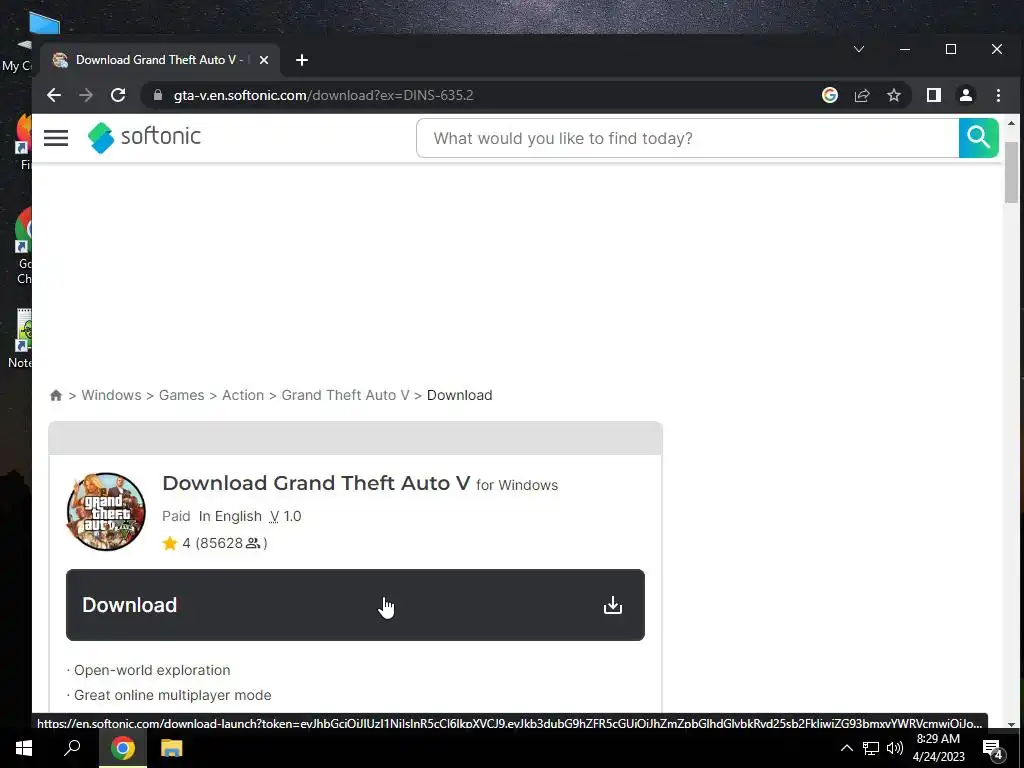
Task: Click the Download Grand Theft Auto V tab
Action: [161, 60]
